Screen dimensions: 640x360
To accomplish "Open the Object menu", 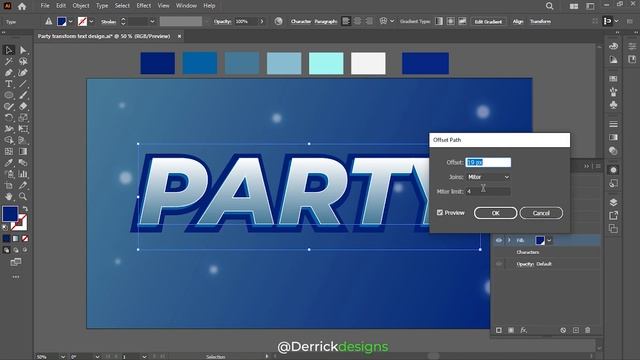I will (x=81, y=6).
